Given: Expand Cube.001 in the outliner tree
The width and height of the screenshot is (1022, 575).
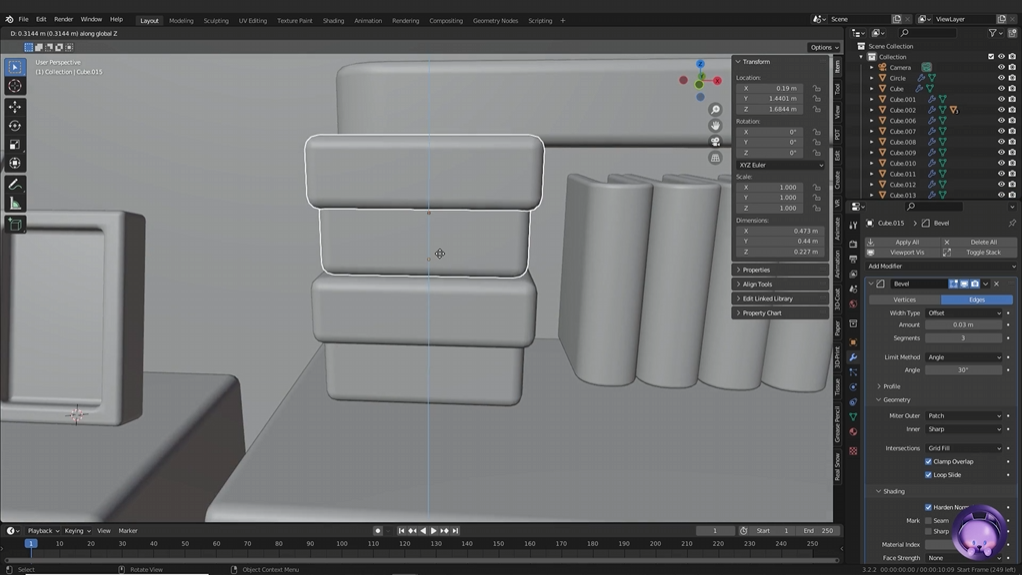Looking at the screenshot, I should click(872, 99).
